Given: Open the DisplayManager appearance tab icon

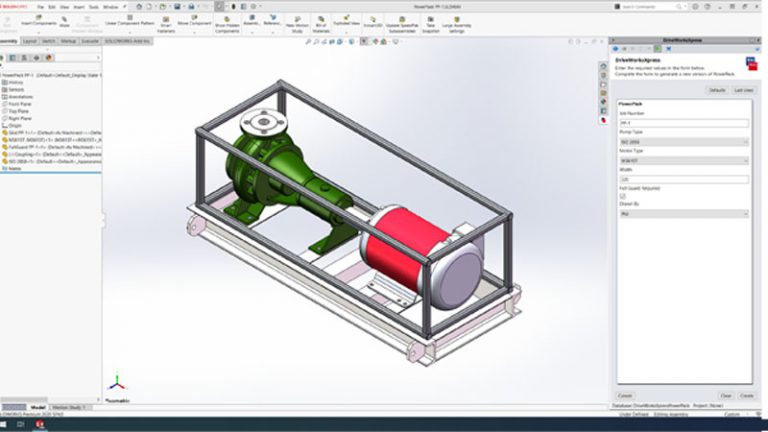Looking at the screenshot, I should (x=48, y=58).
